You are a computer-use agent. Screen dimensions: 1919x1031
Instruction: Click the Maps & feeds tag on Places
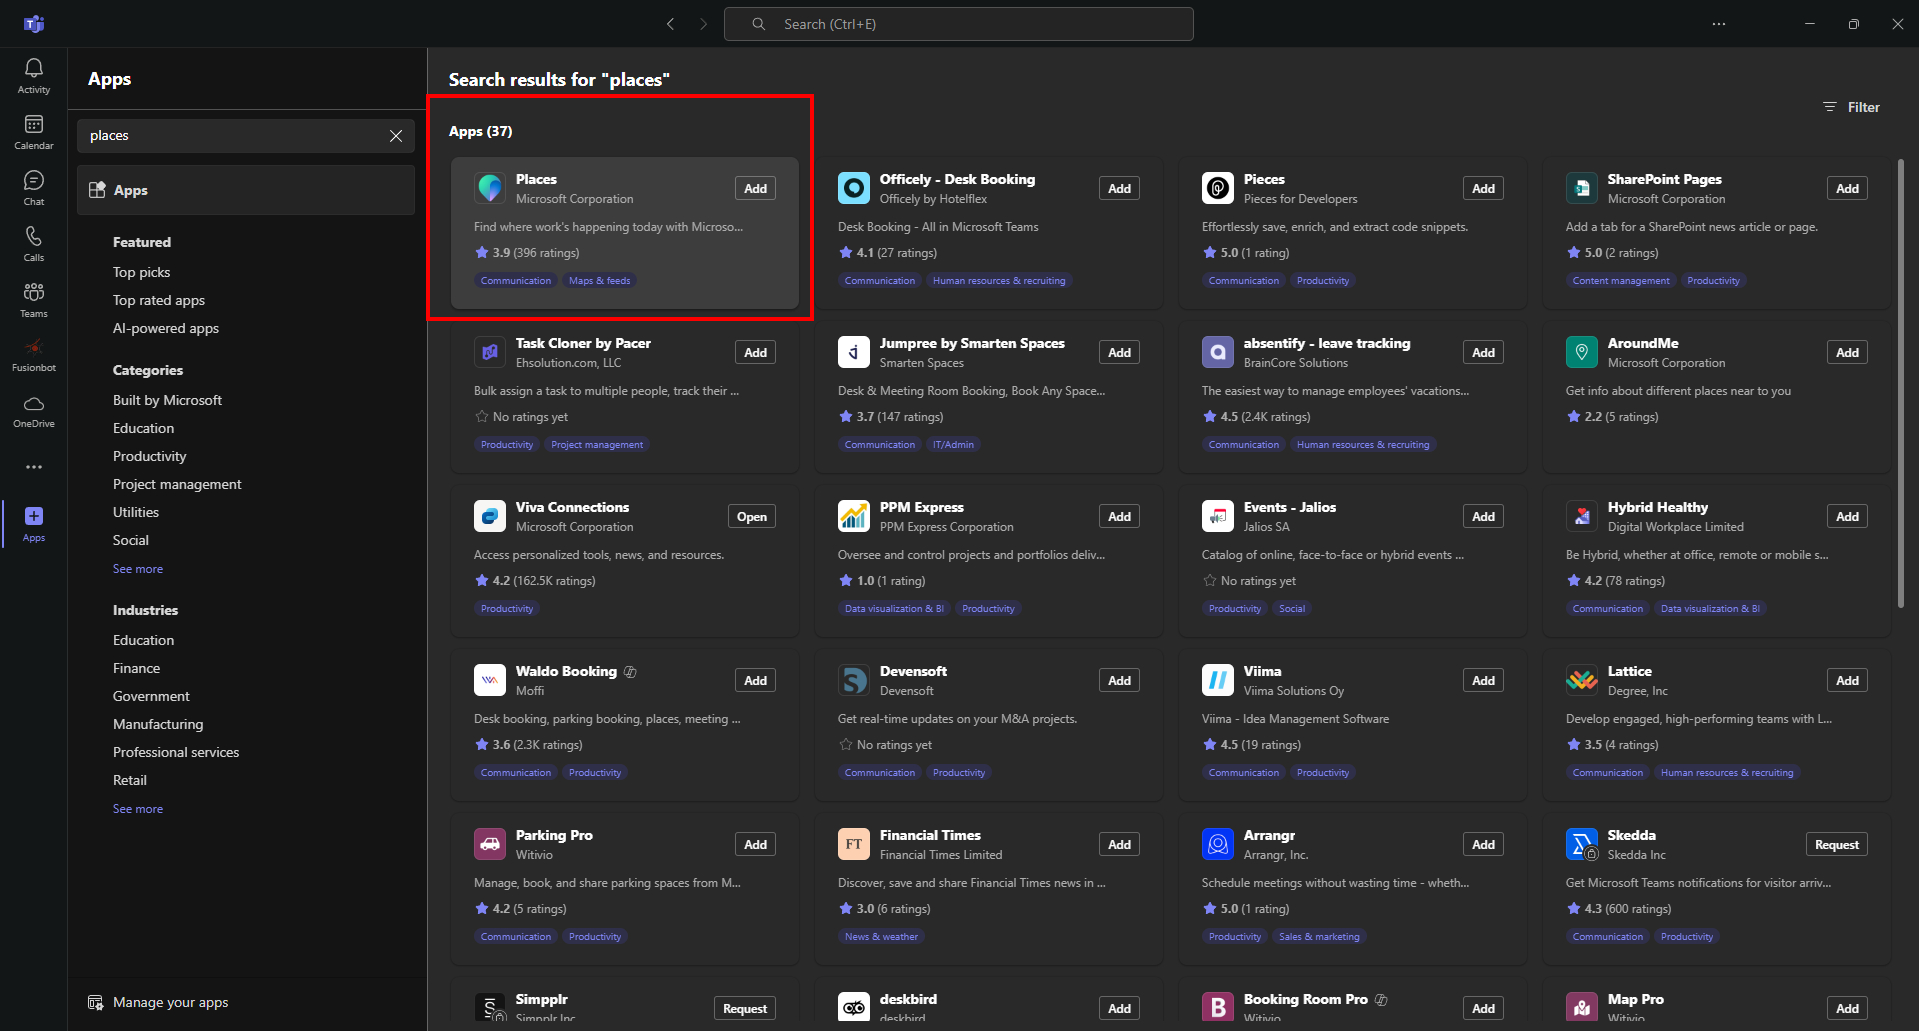click(x=600, y=281)
